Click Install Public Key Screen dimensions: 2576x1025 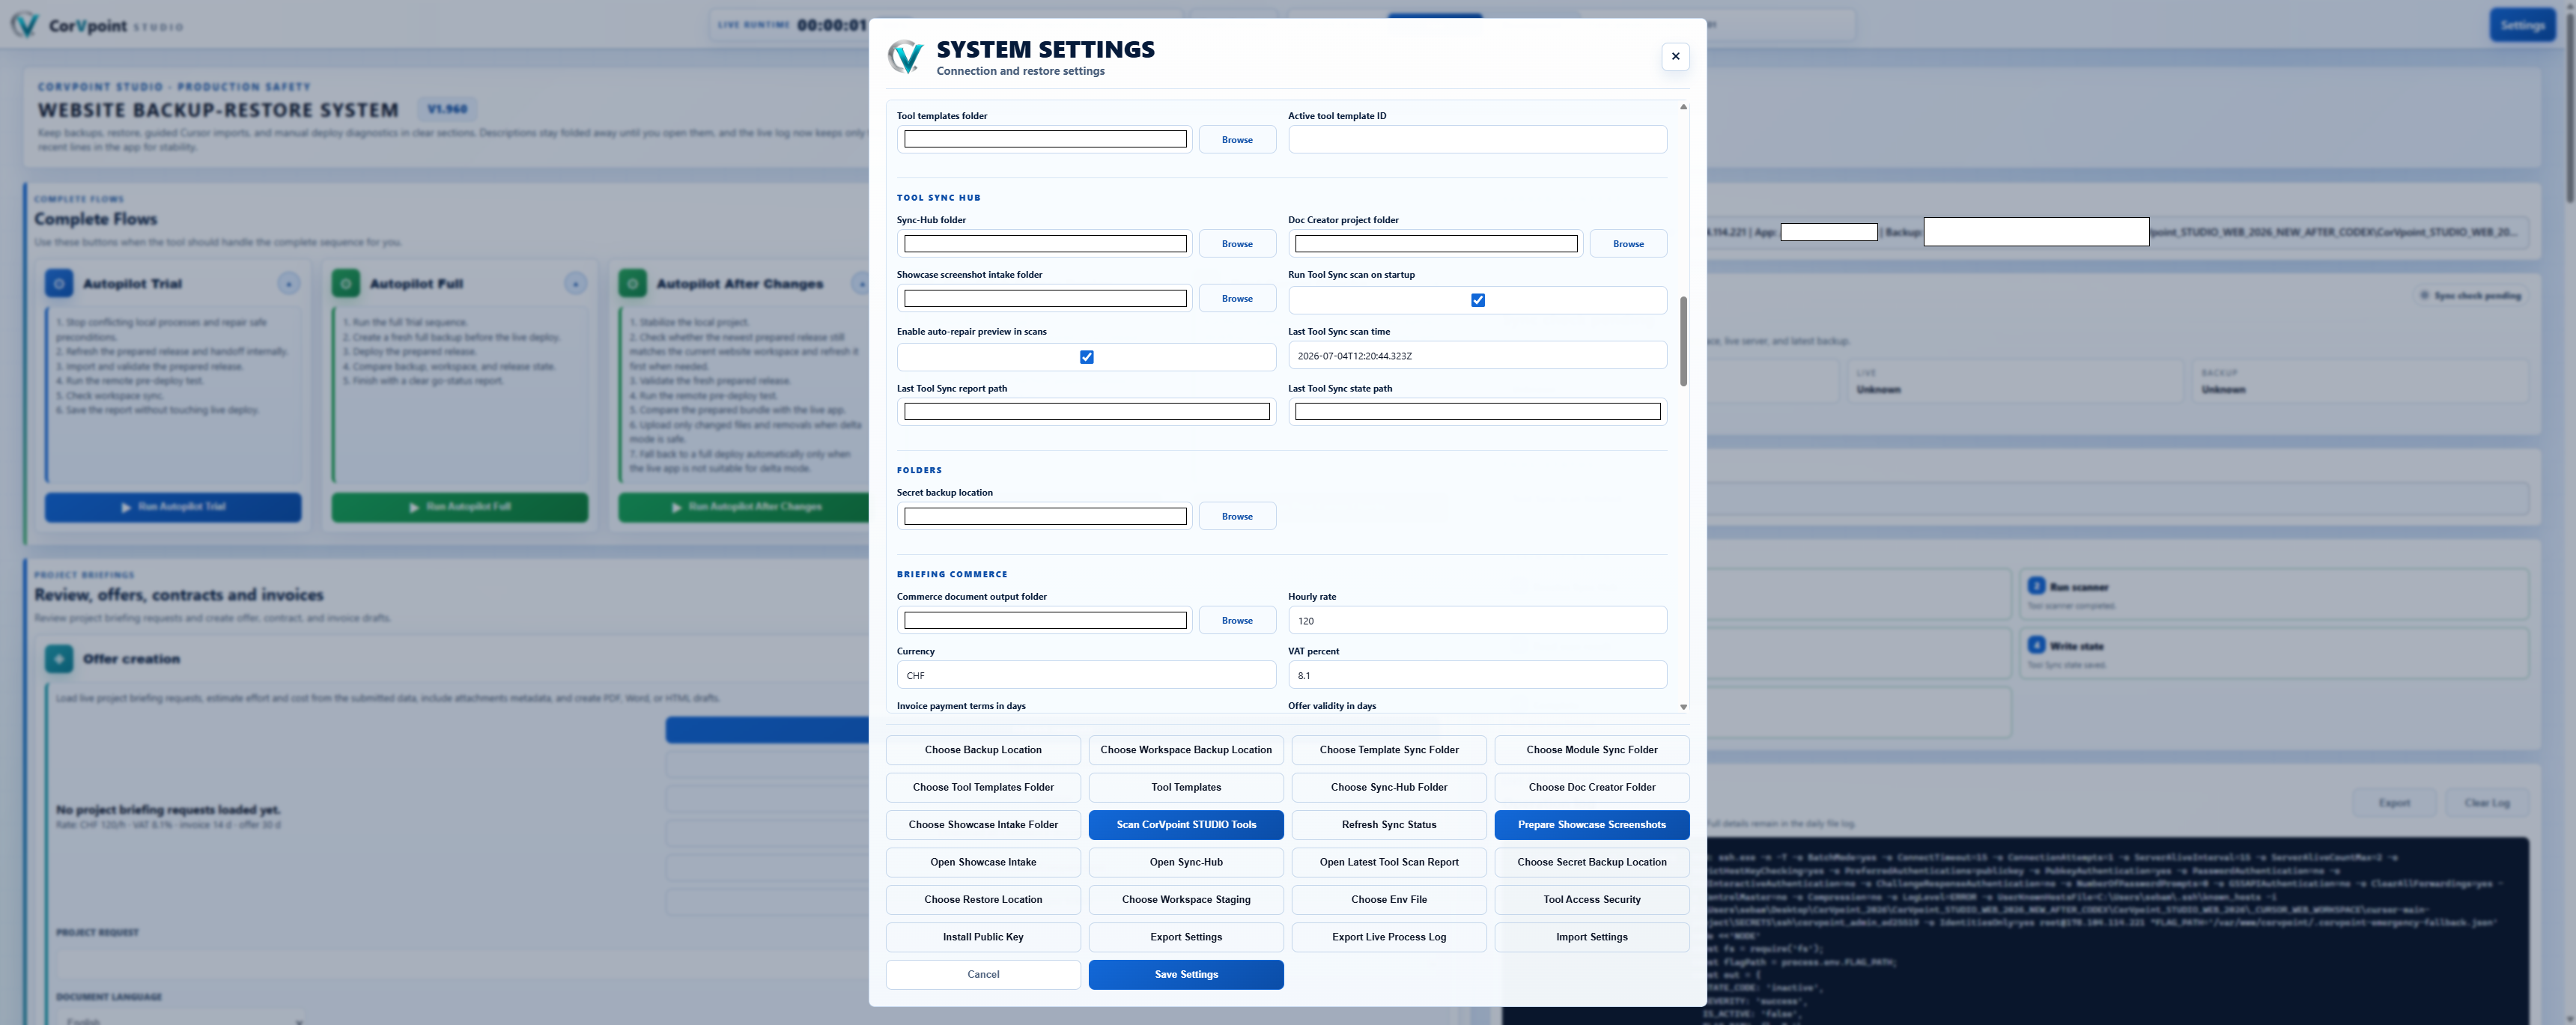(x=983, y=938)
